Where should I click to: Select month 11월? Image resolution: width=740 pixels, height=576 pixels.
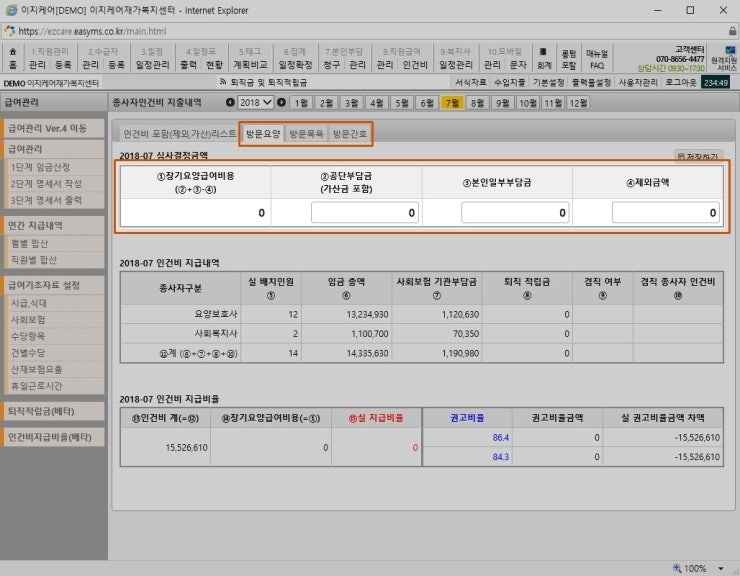(x=553, y=102)
